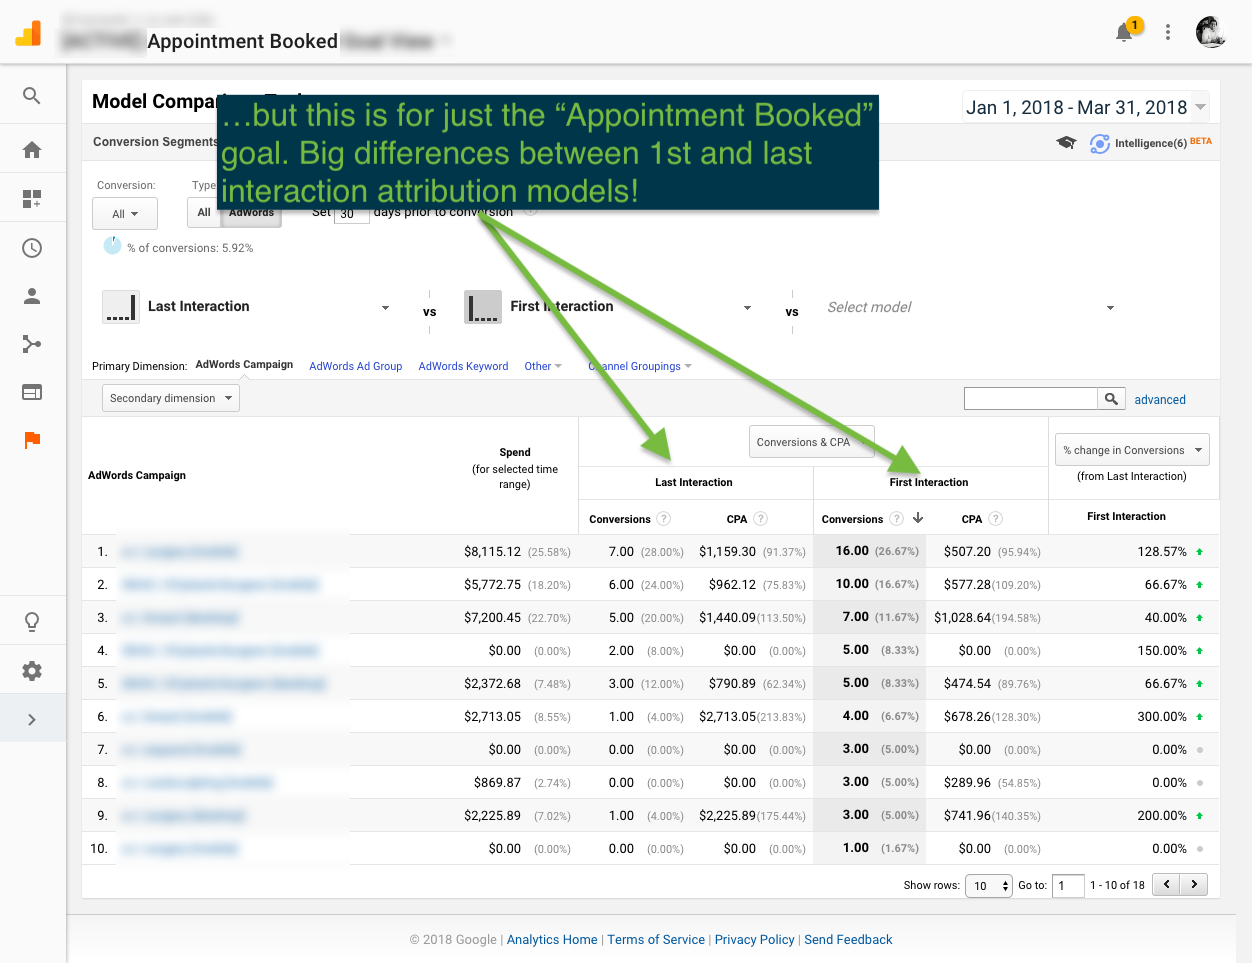Open Terms of Service link
This screenshot has height=963, width=1252.
(x=656, y=940)
